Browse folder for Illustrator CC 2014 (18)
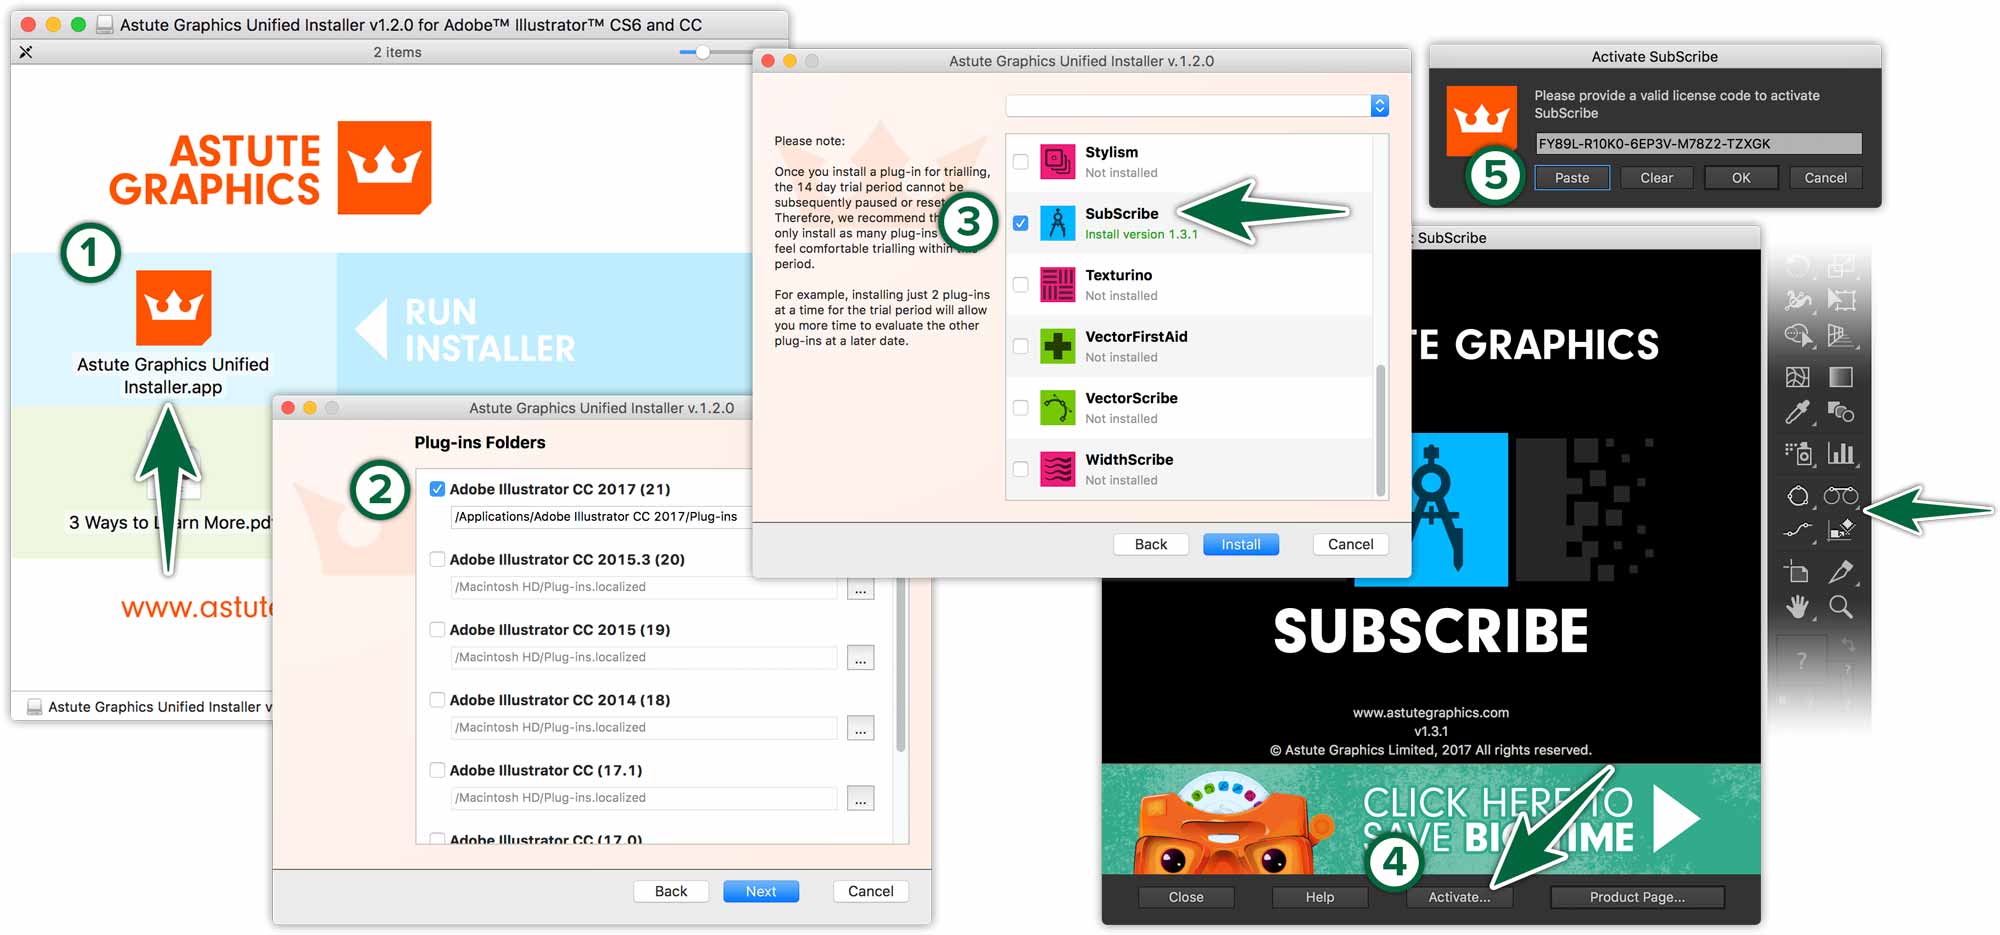 (860, 728)
